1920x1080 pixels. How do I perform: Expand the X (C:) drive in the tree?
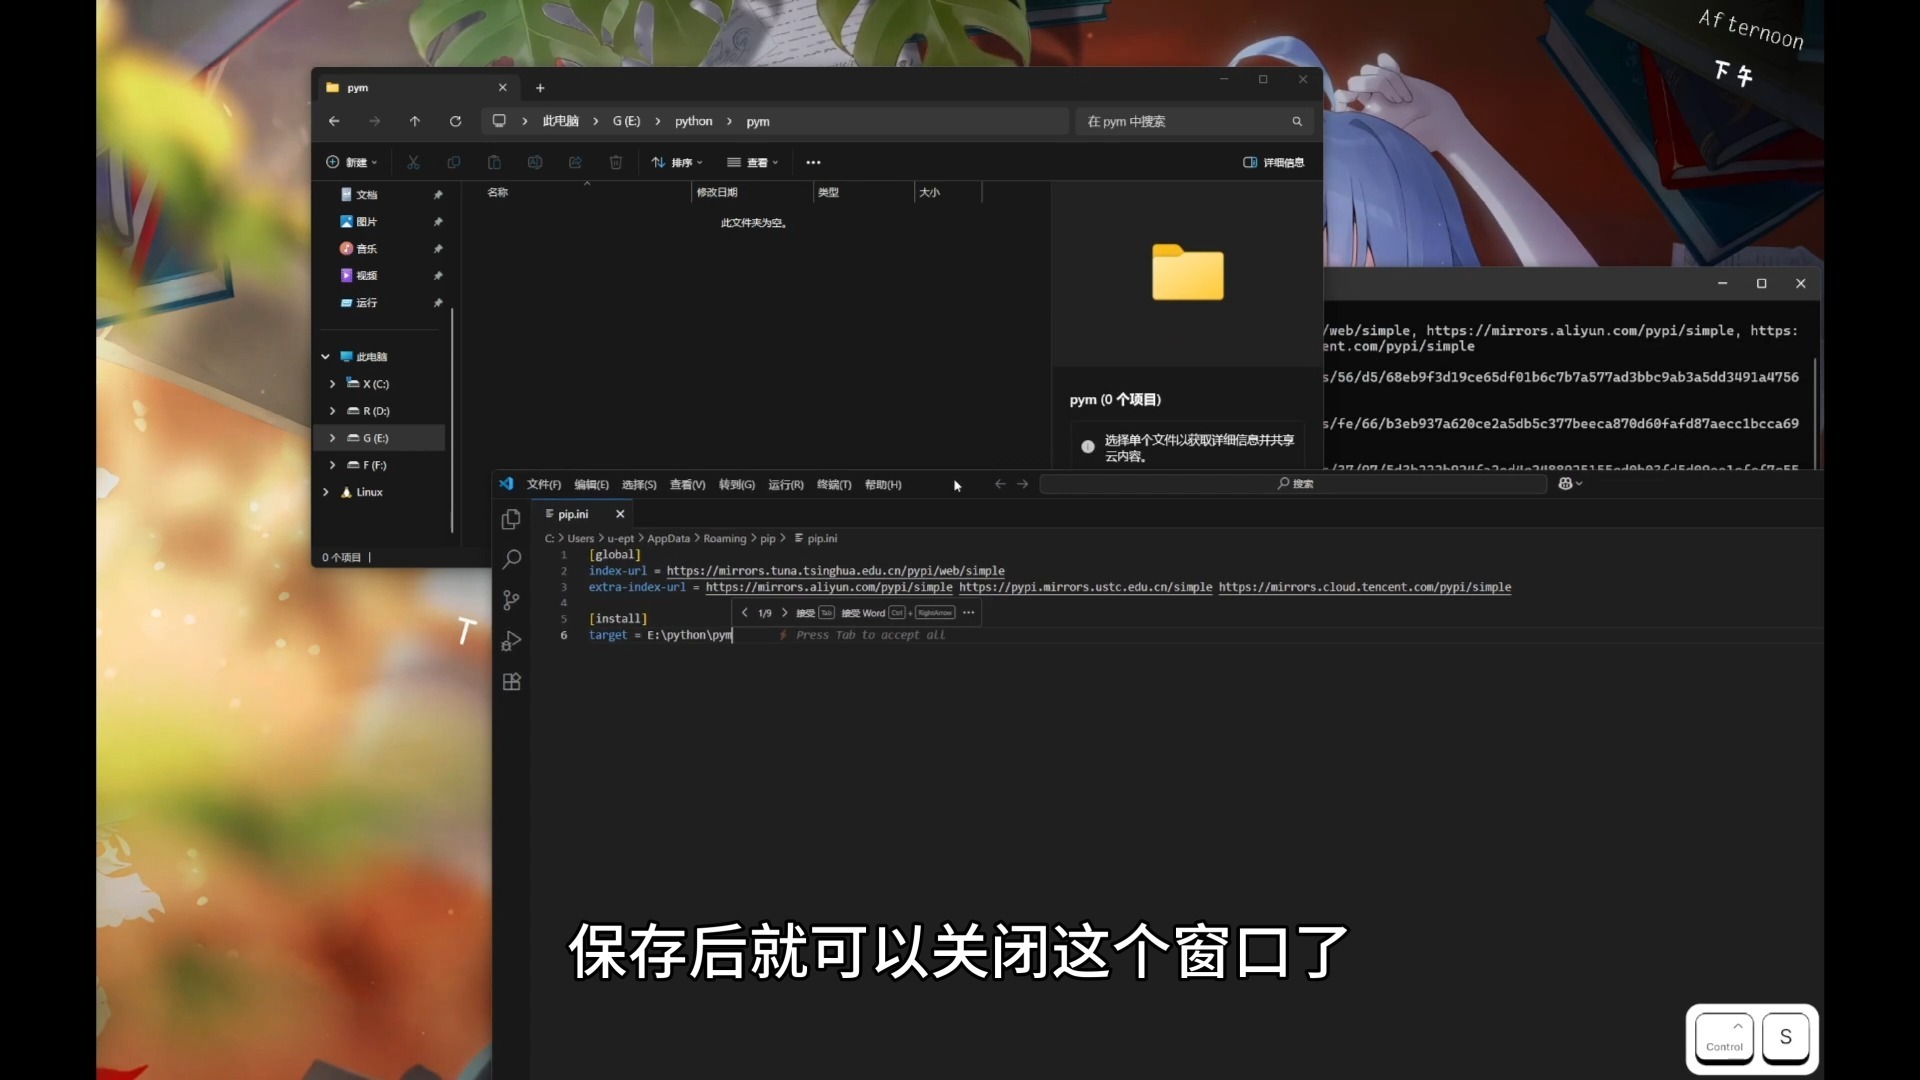coord(333,383)
